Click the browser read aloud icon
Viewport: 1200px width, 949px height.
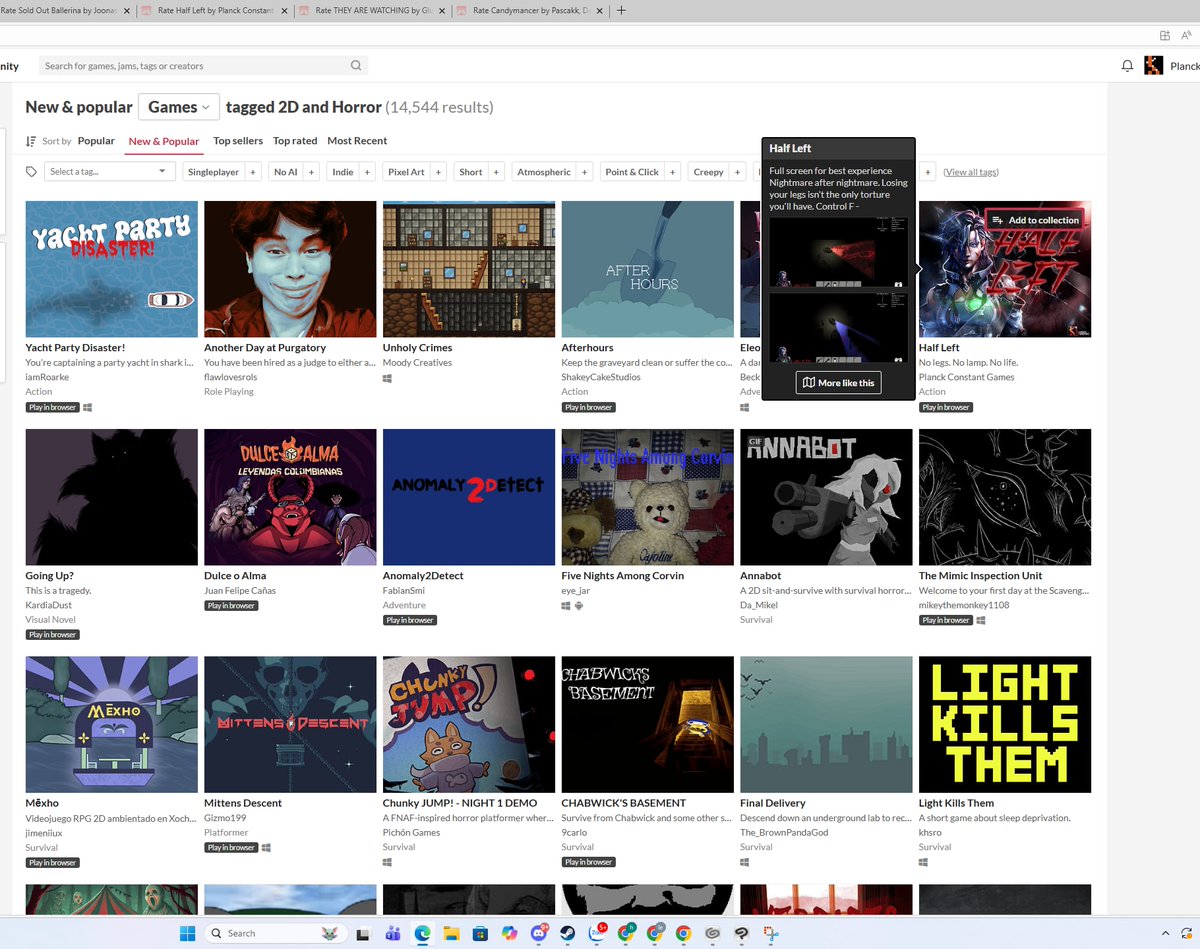coord(1187,34)
